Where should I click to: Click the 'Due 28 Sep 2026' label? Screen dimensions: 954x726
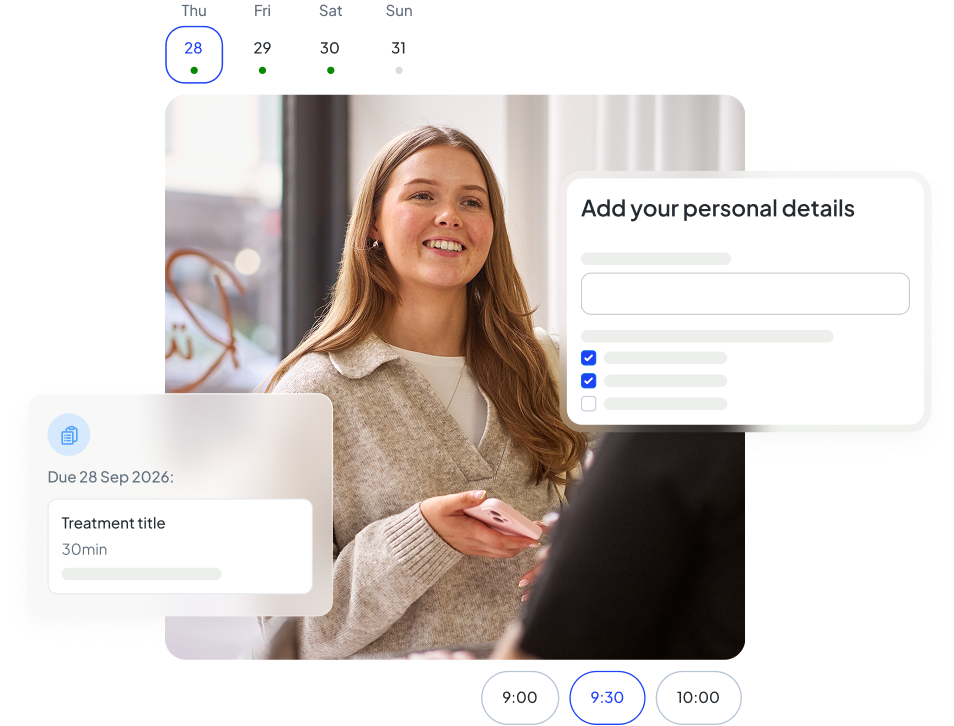click(110, 477)
